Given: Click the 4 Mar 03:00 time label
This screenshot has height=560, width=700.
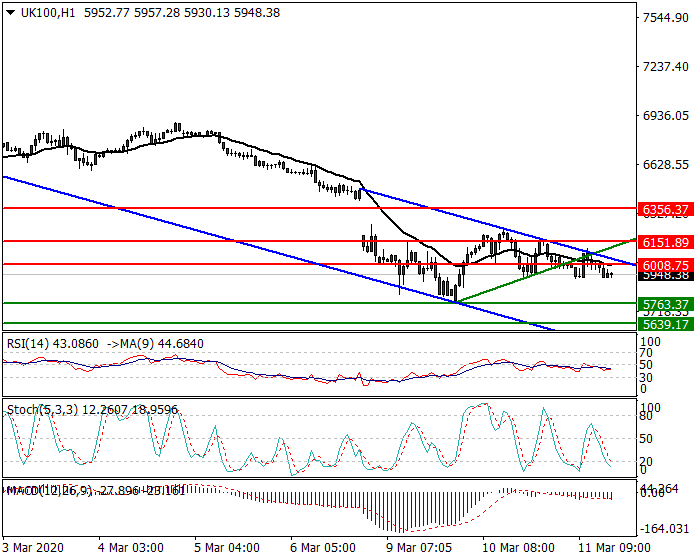Looking at the screenshot, I should (x=131, y=547).
